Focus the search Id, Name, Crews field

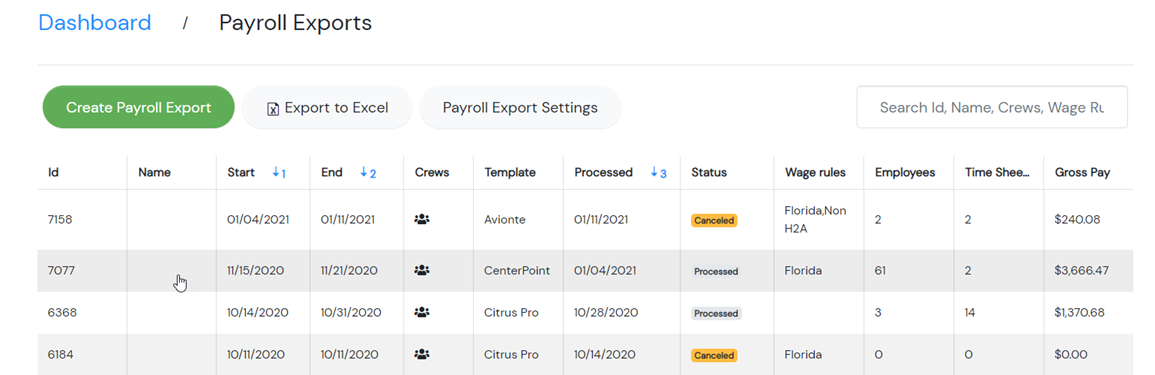991,108
